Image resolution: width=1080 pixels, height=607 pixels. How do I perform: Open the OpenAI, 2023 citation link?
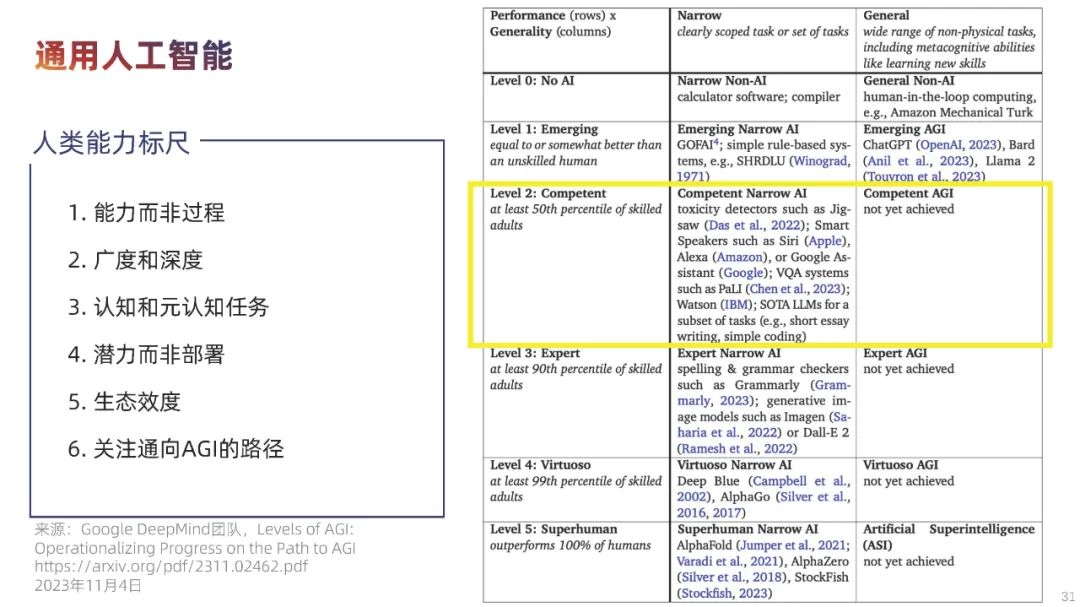point(959,145)
